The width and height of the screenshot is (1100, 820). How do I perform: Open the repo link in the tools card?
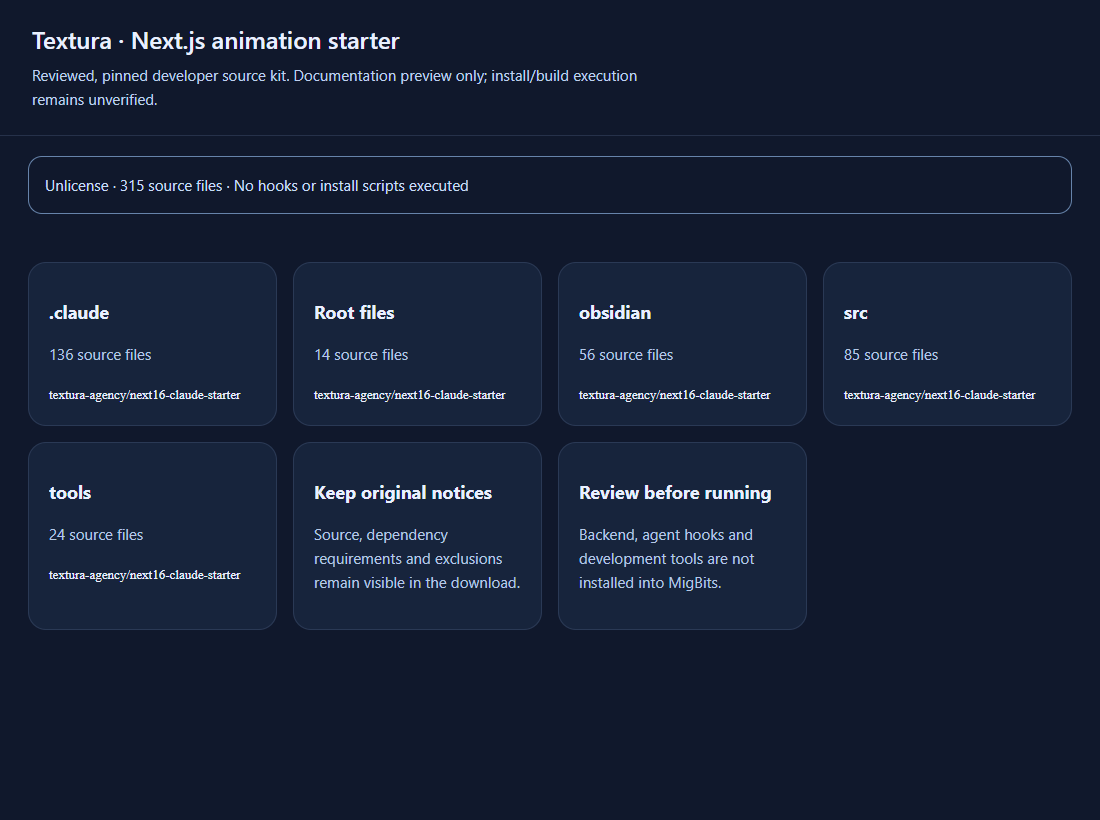[145, 574]
